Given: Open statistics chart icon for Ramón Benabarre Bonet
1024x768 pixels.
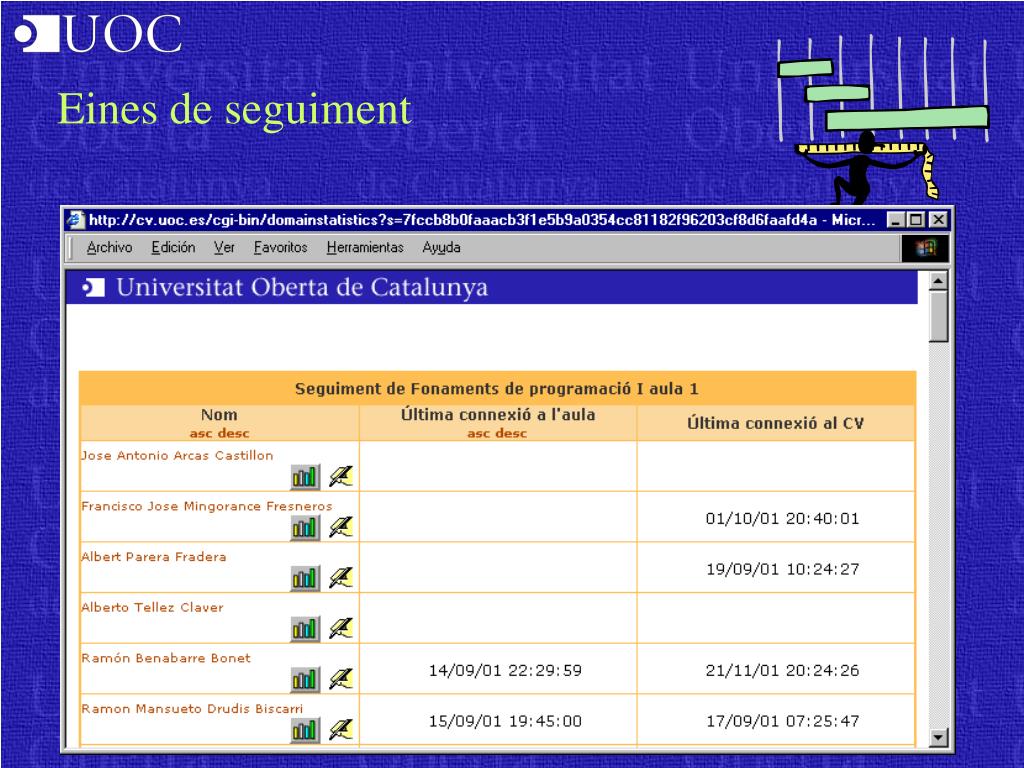Looking at the screenshot, I should pyautogui.click(x=305, y=680).
